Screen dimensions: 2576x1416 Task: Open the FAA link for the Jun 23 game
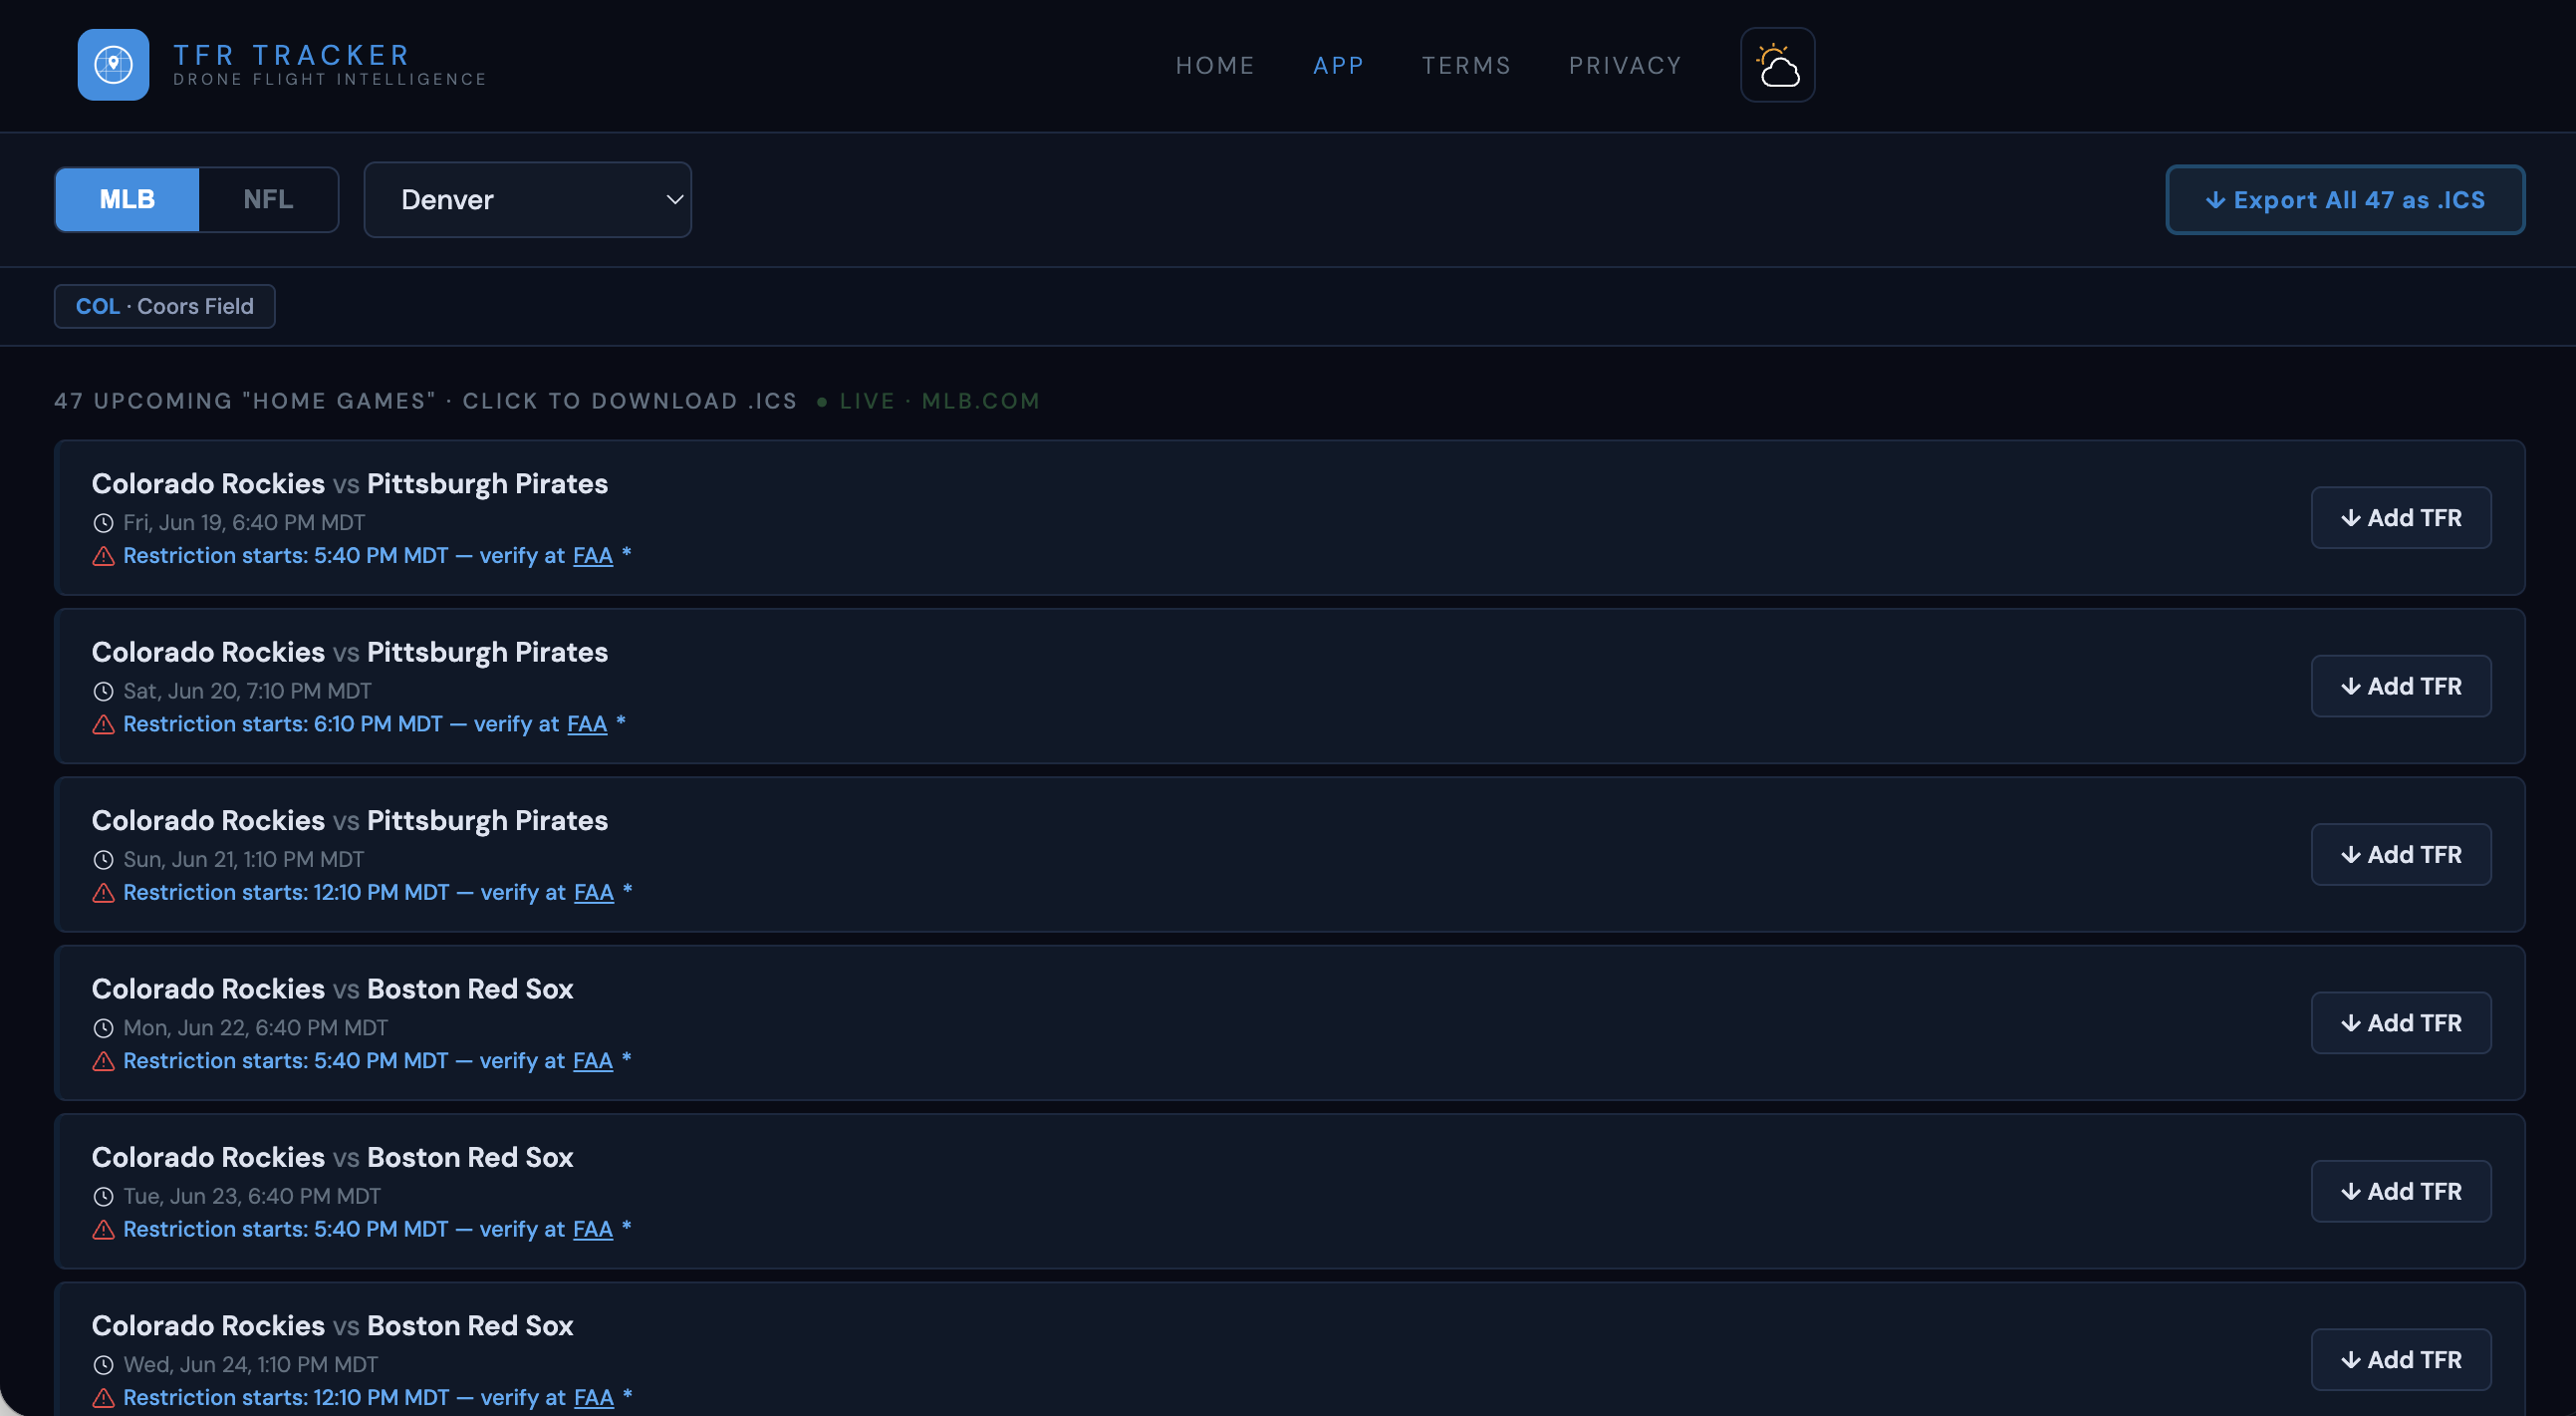[593, 1229]
